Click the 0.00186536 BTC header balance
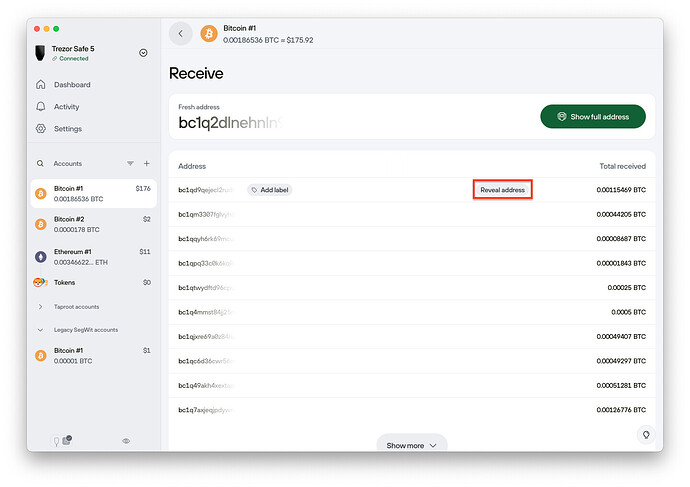 [x=251, y=40]
